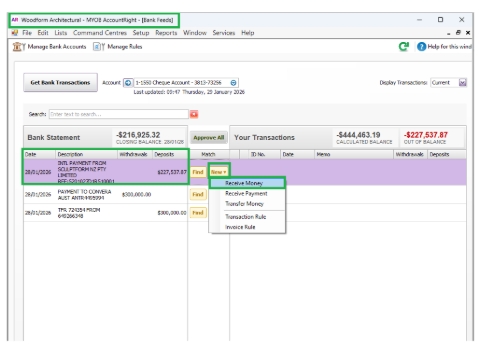The height and width of the screenshot is (360, 480).
Task: Click Find for the PAYMENT TO CONVERA row
Action: pyautogui.click(x=198, y=194)
